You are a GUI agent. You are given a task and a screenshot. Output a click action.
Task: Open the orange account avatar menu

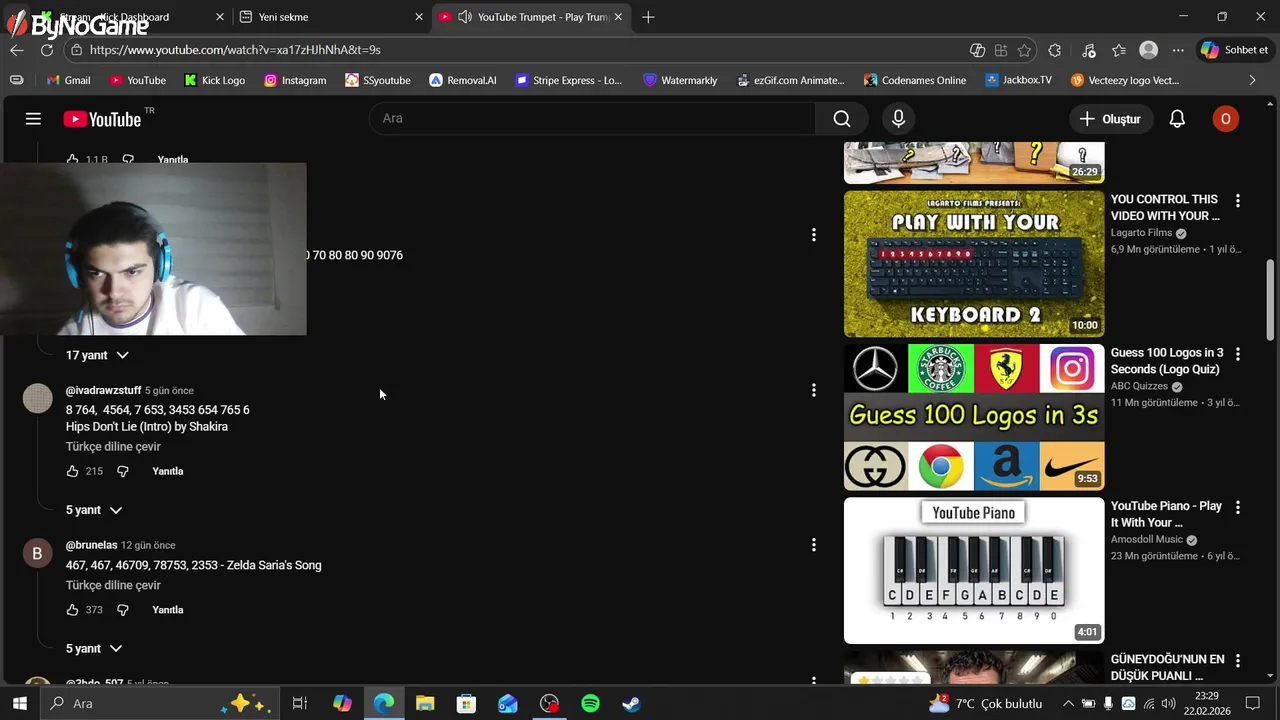[x=1225, y=119]
